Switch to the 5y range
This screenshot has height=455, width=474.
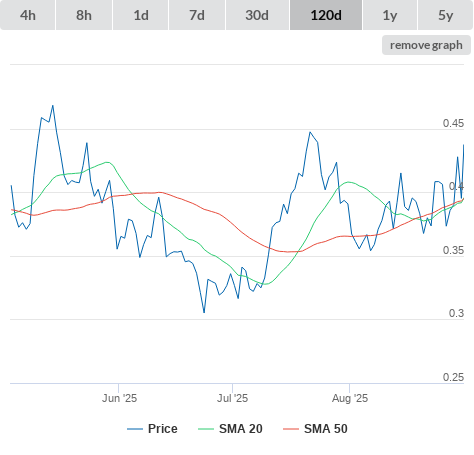446,15
